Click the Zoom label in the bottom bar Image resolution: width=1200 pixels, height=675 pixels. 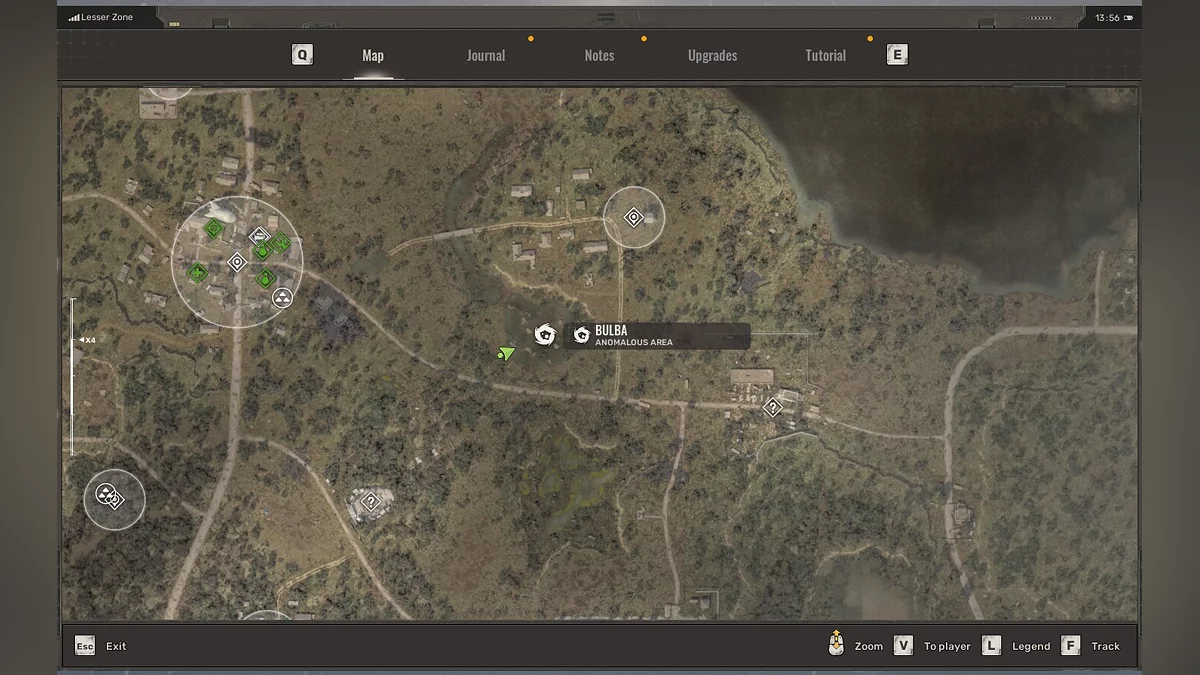[x=869, y=646]
